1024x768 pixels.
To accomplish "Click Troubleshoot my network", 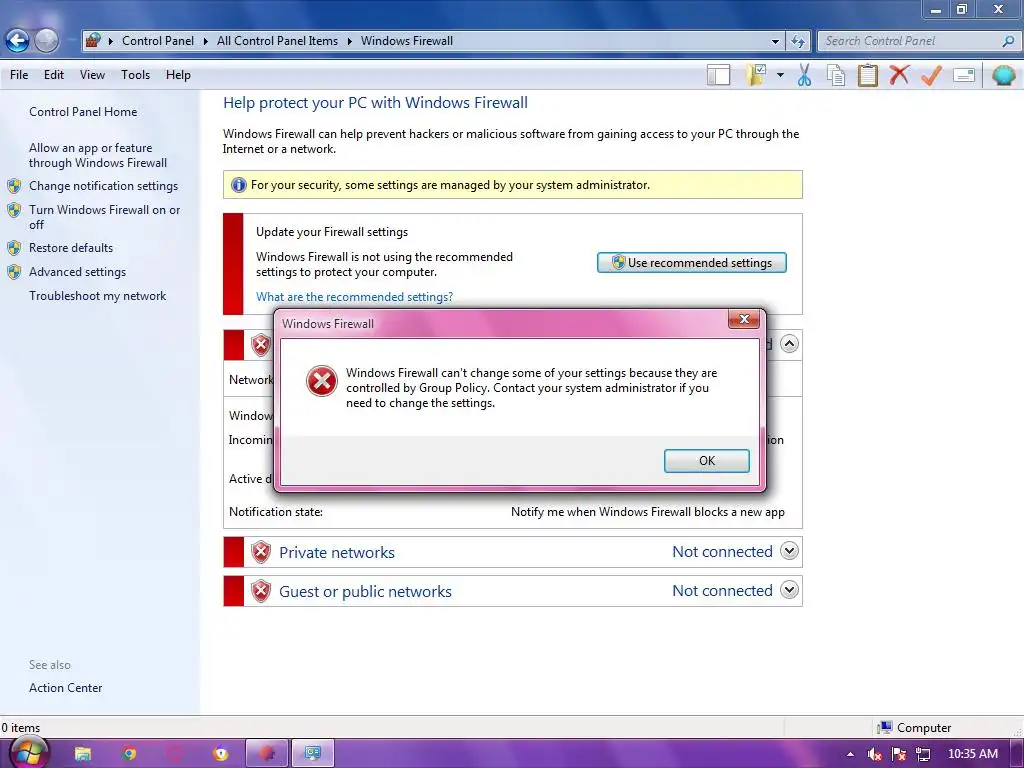I will coord(97,296).
